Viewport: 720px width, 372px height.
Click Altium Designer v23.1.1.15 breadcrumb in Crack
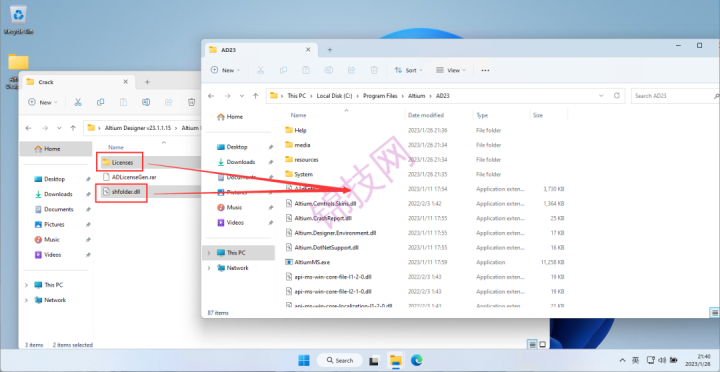[138, 128]
